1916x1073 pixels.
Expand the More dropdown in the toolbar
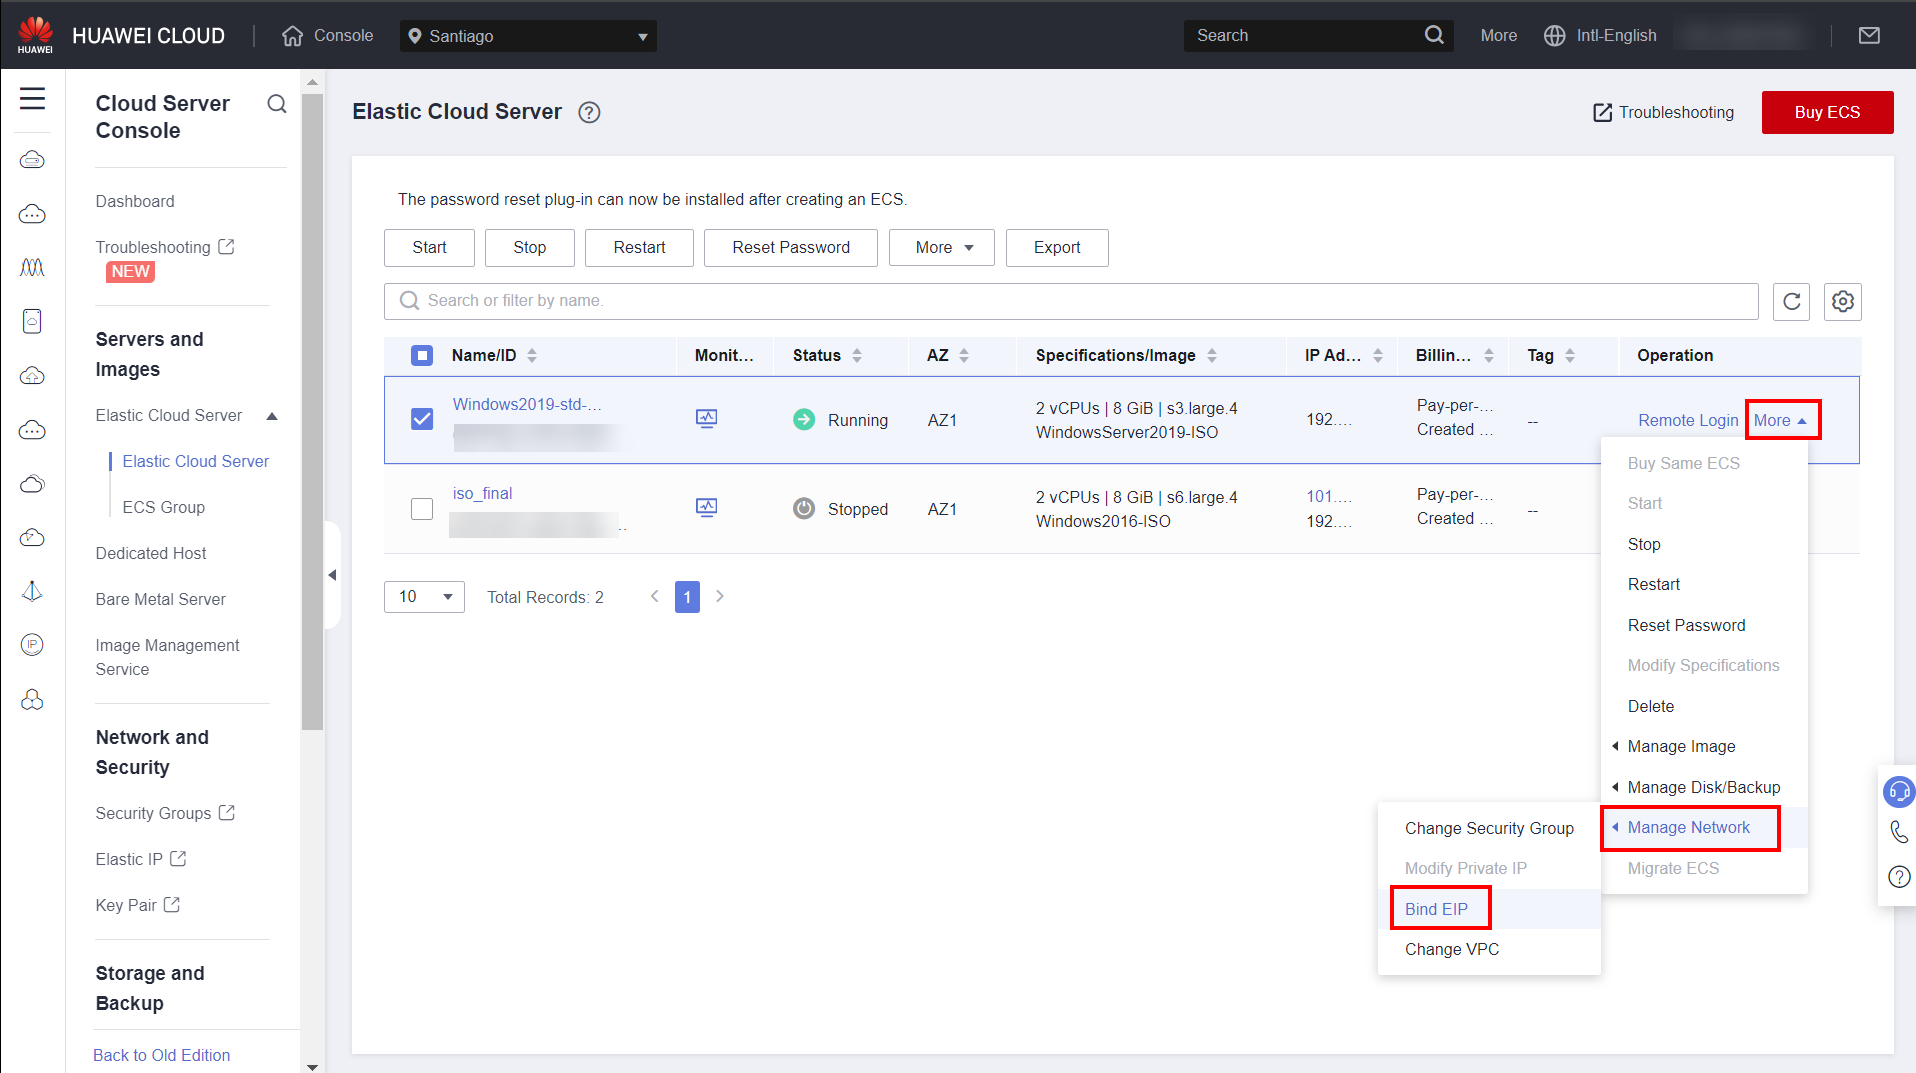coord(941,248)
